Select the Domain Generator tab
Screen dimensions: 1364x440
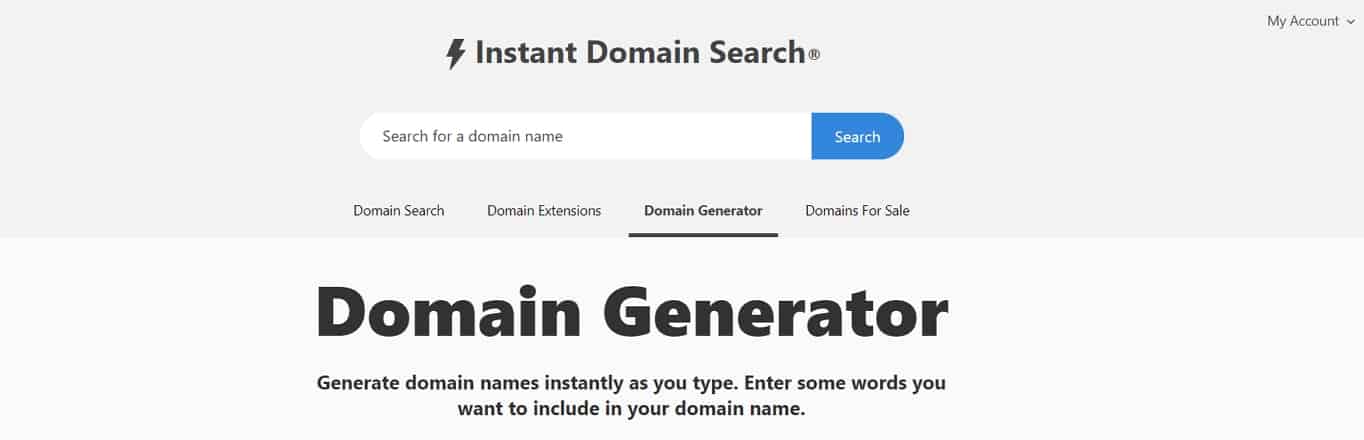[703, 211]
